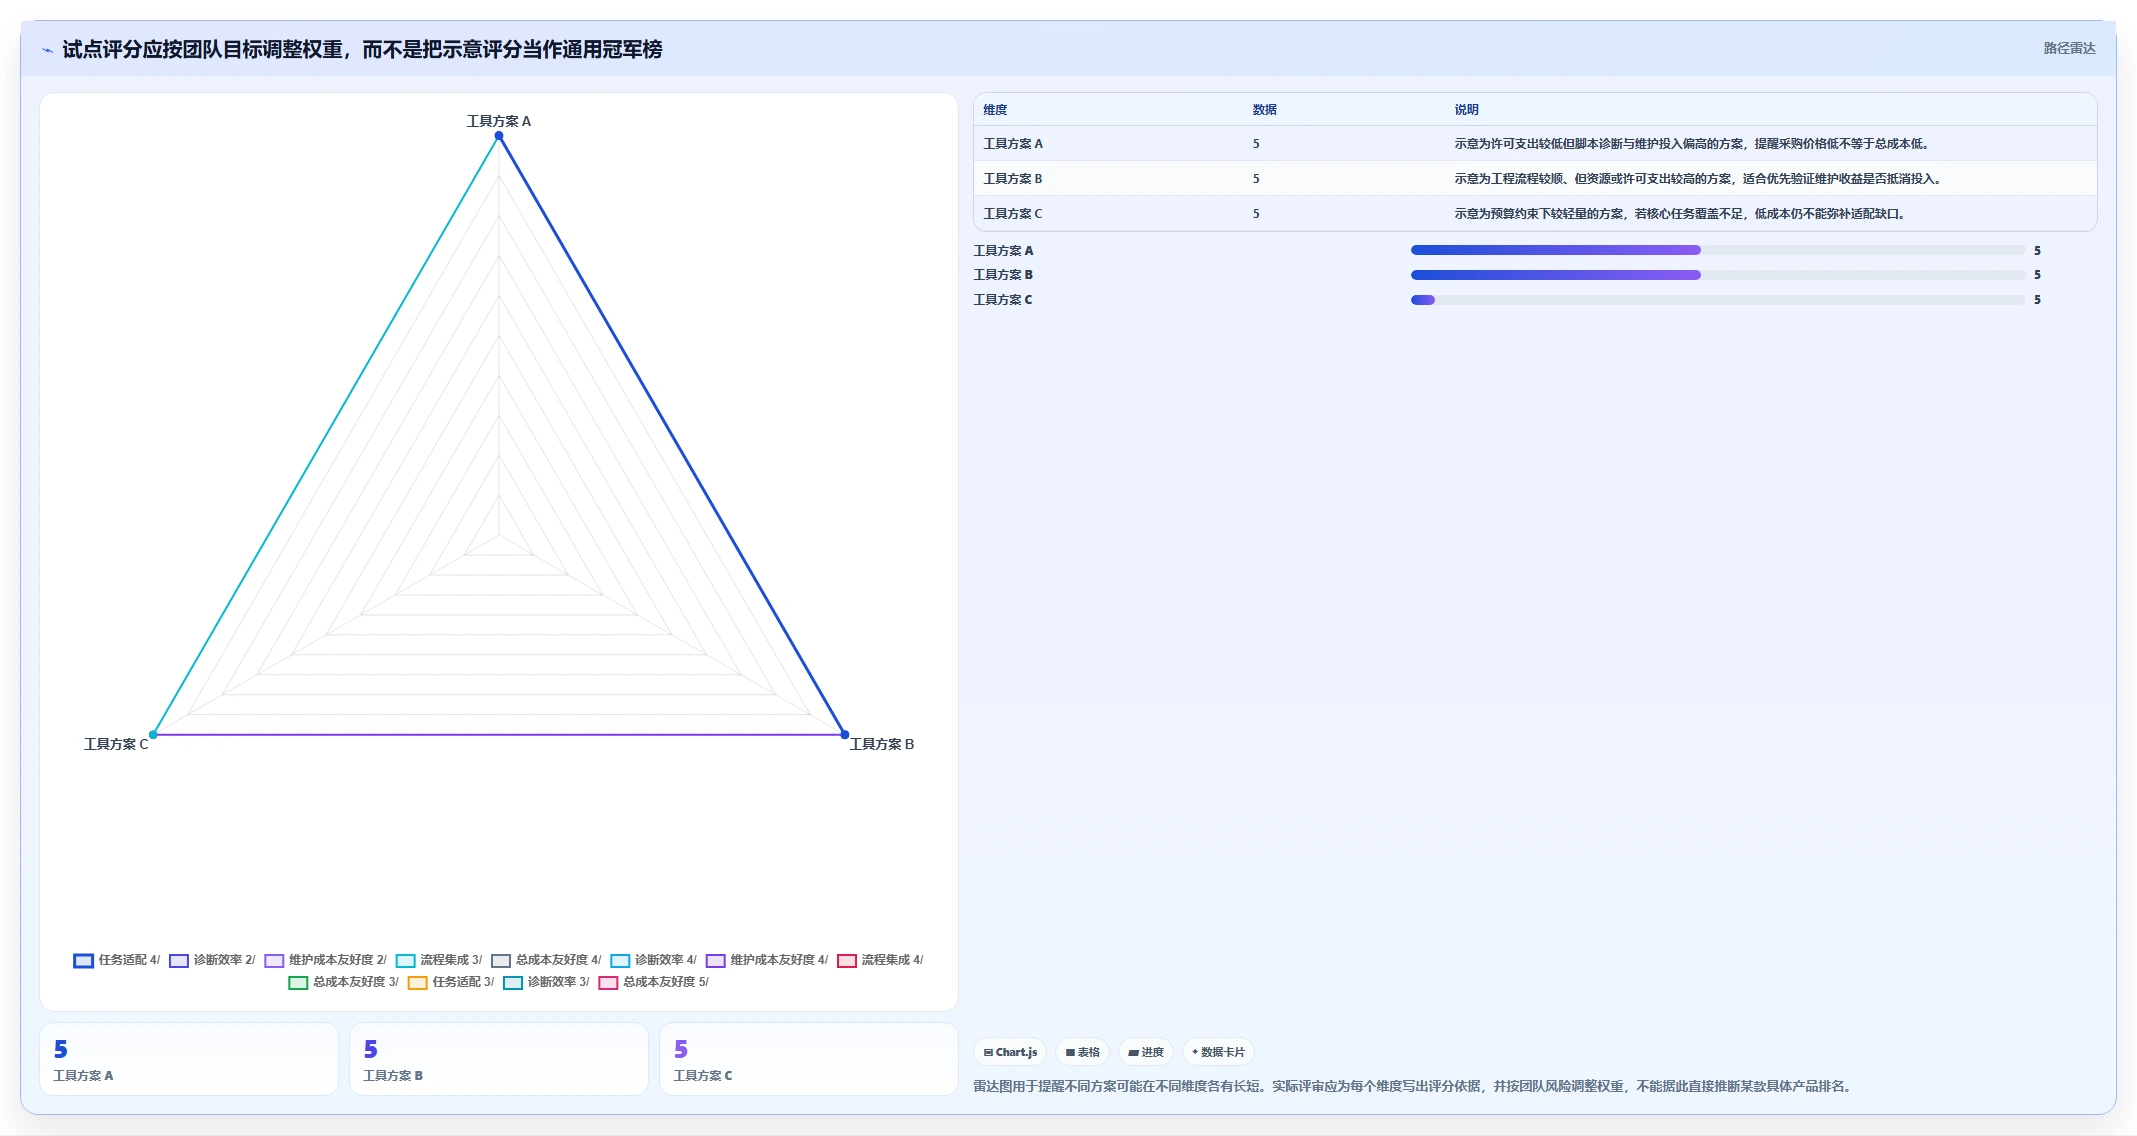This screenshot has height=1136, width=2137.
Task: Click the 工具方案 A description about 采购价格
Action: pyautogui.click(x=1691, y=144)
